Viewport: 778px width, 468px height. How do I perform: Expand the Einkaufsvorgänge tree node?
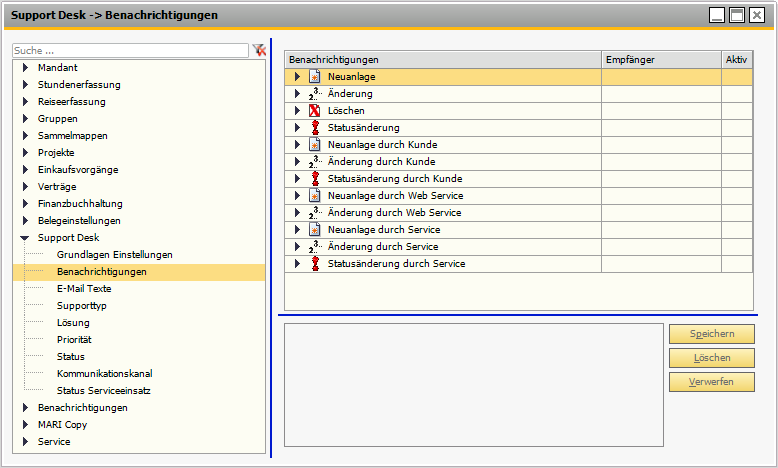coord(25,169)
